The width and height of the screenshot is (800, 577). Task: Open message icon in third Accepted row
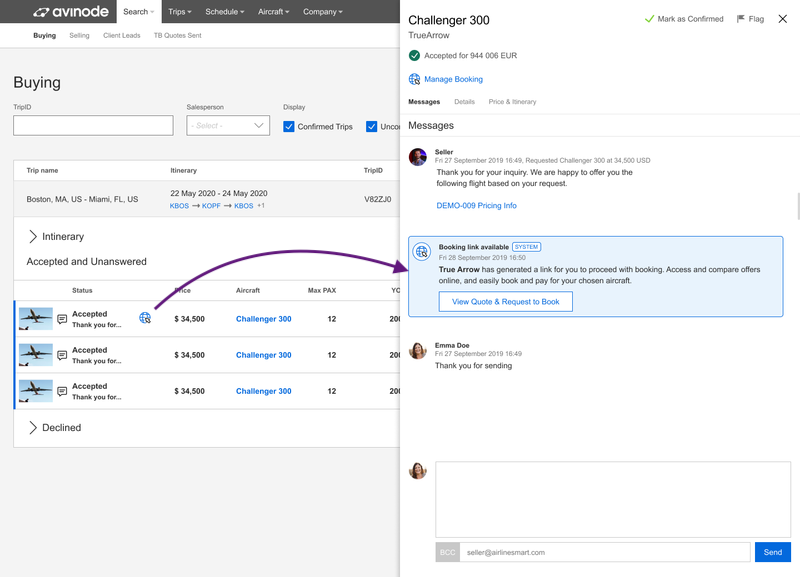point(62,391)
